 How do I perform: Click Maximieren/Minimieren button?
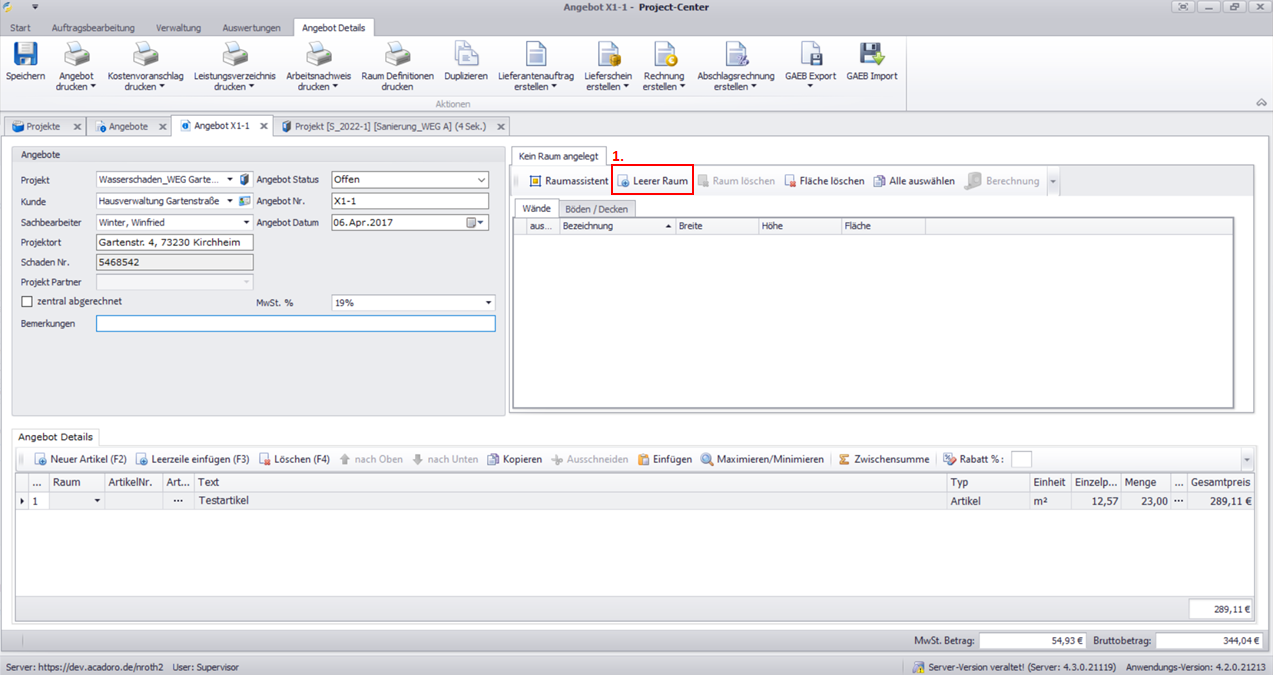click(762, 459)
